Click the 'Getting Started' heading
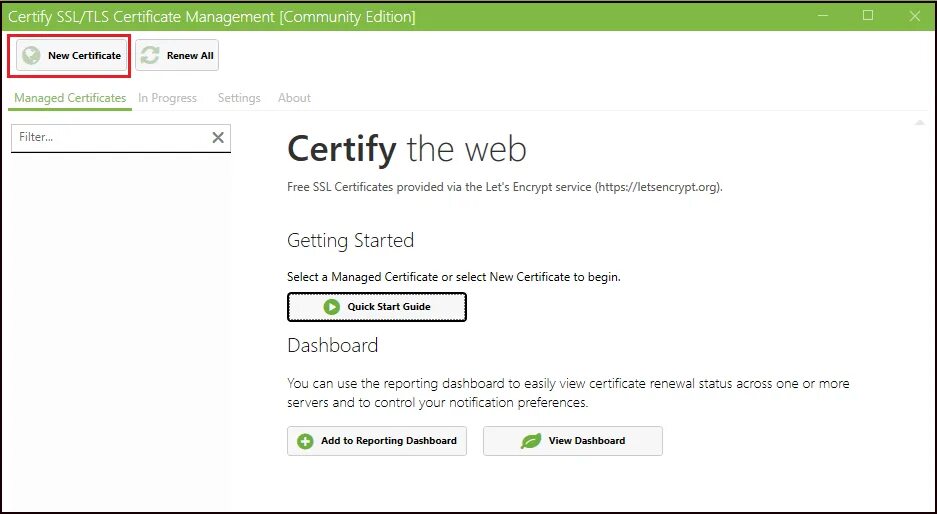937x514 pixels. click(351, 240)
